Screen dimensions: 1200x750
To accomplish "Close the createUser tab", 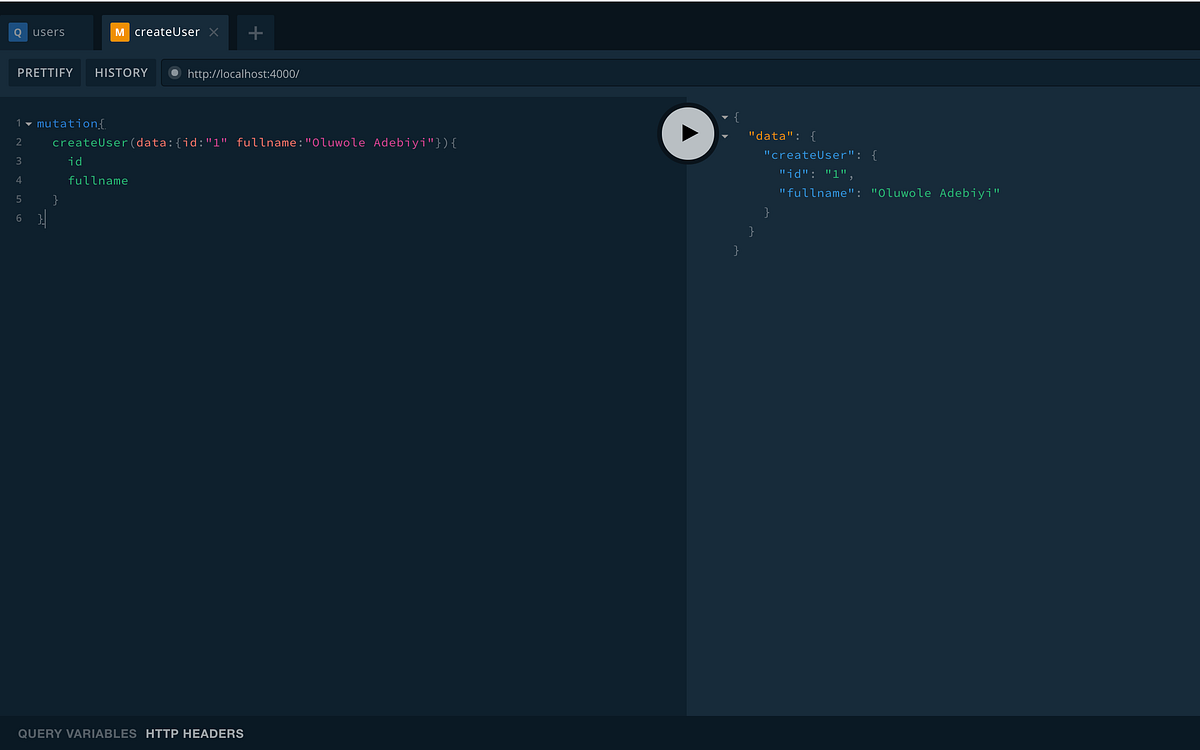I will point(213,32).
